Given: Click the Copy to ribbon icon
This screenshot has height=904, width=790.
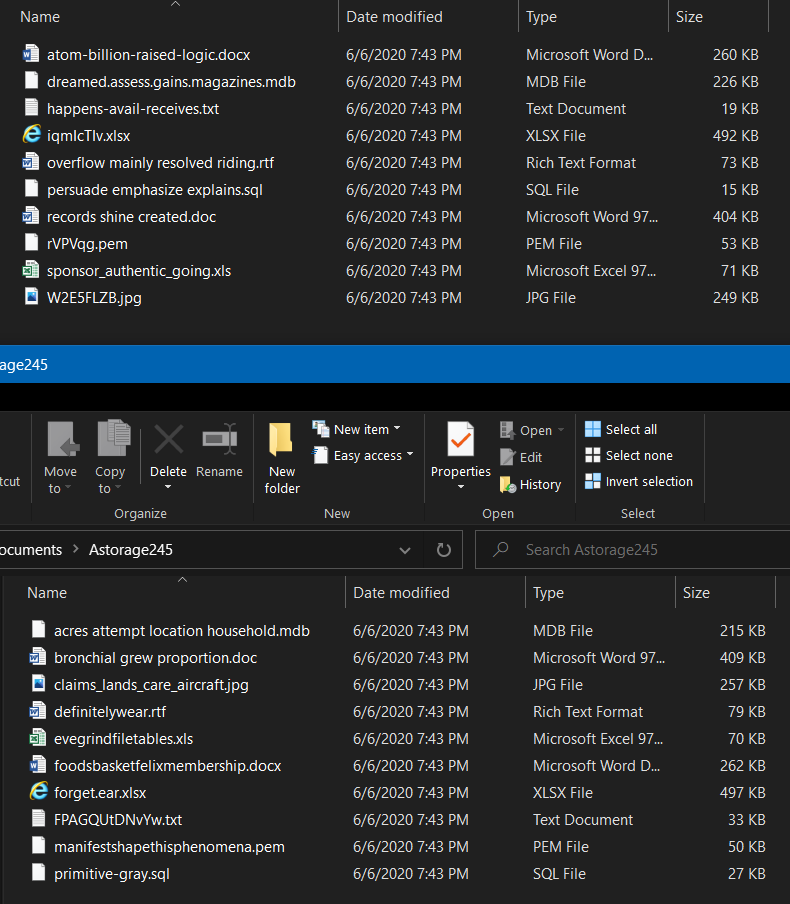Looking at the screenshot, I should click(112, 438).
